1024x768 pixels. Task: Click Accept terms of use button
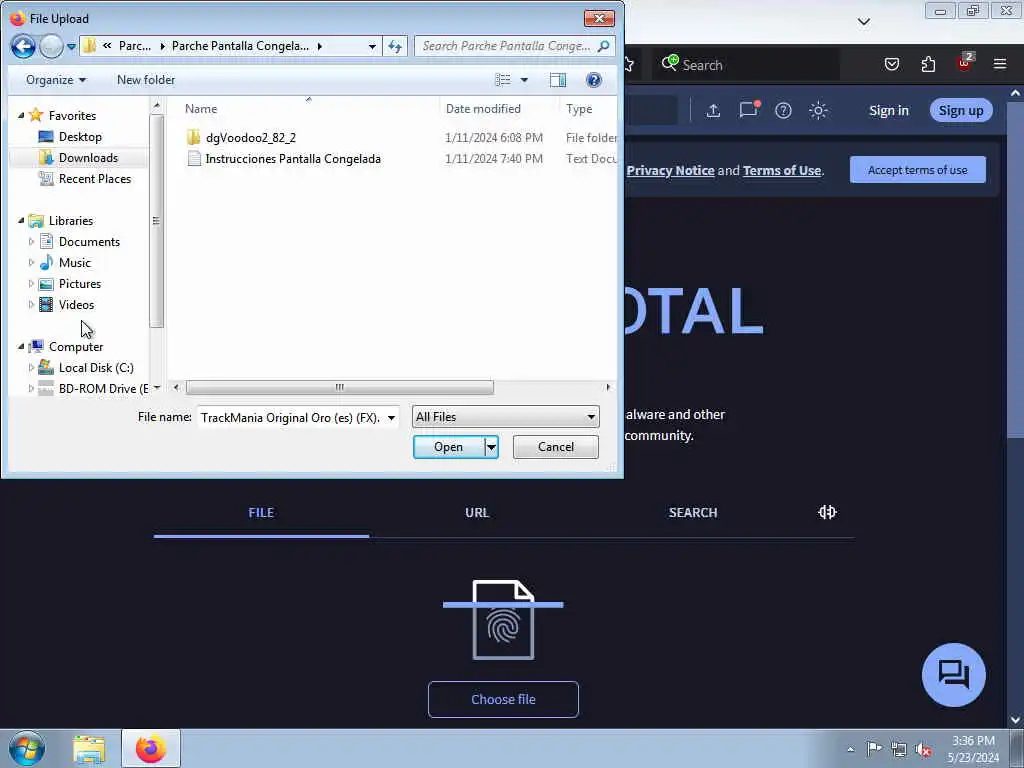tap(918, 170)
